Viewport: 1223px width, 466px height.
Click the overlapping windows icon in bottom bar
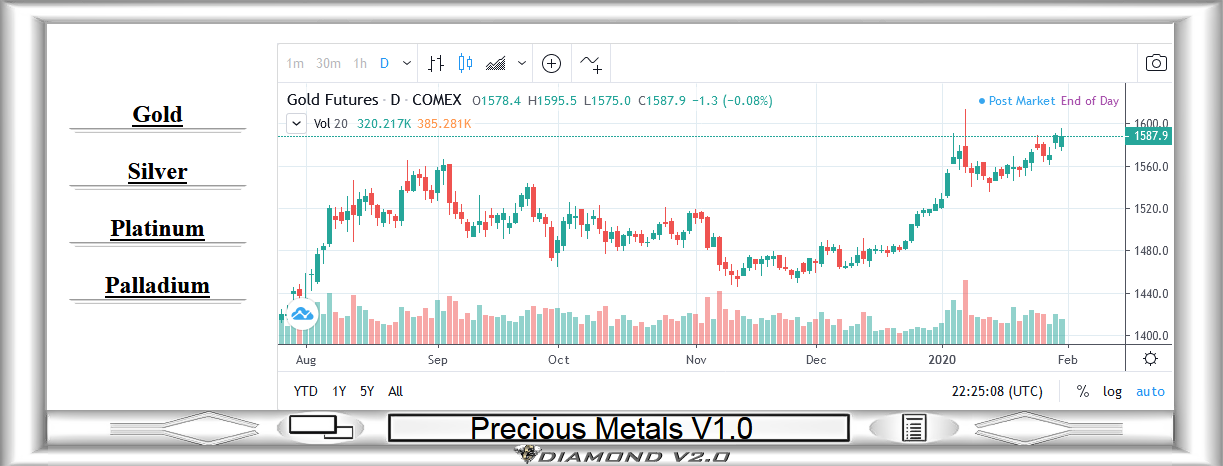[x=321, y=427]
